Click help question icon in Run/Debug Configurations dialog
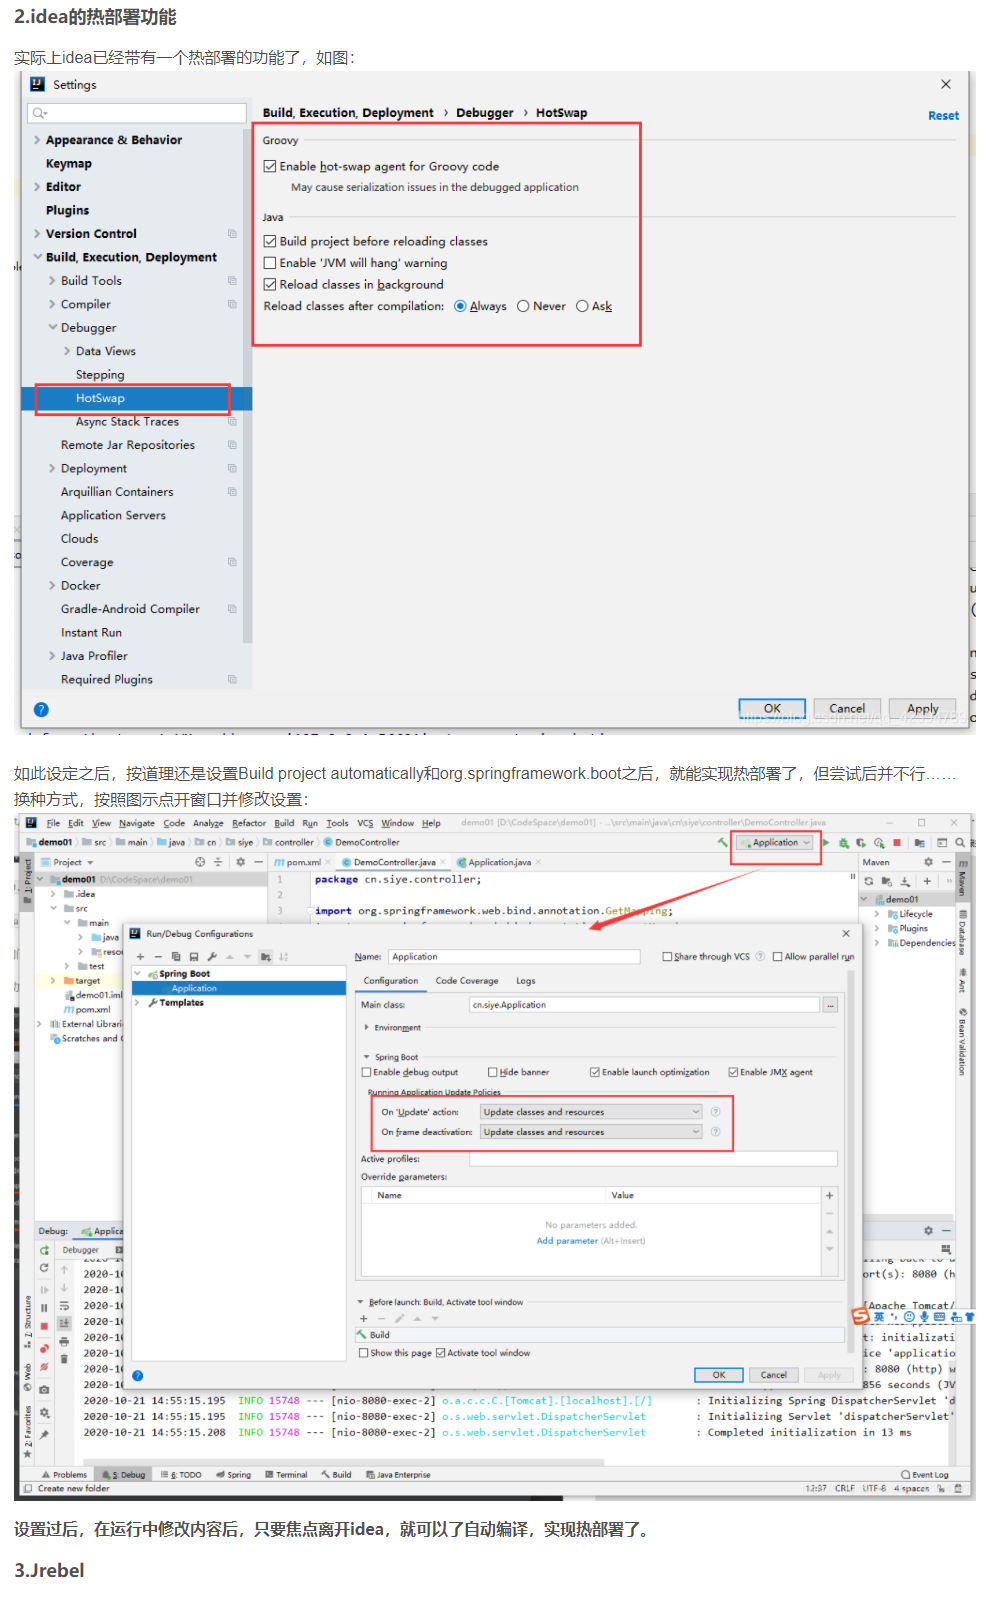Image resolution: width=983 pixels, height=1598 pixels. point(138,1376)
